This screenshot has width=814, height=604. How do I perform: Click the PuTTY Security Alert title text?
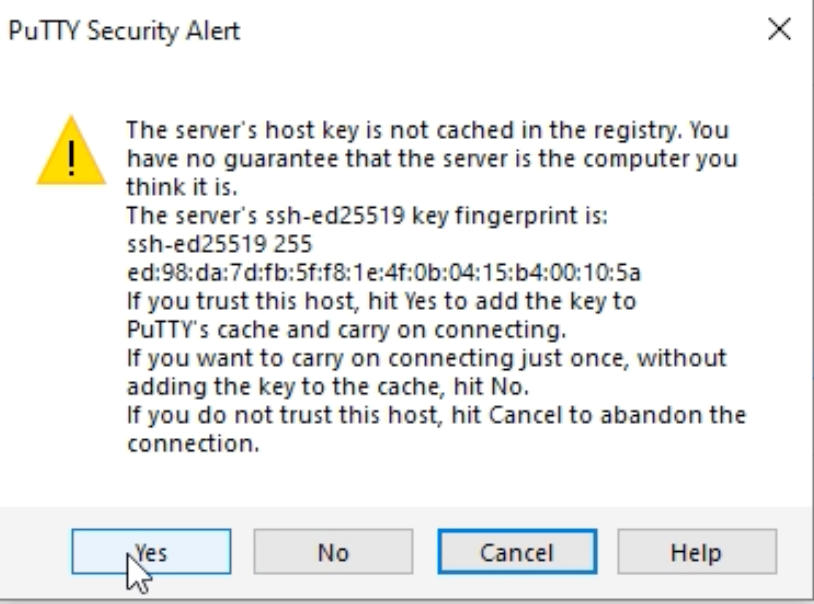click(x=125, y=31)
